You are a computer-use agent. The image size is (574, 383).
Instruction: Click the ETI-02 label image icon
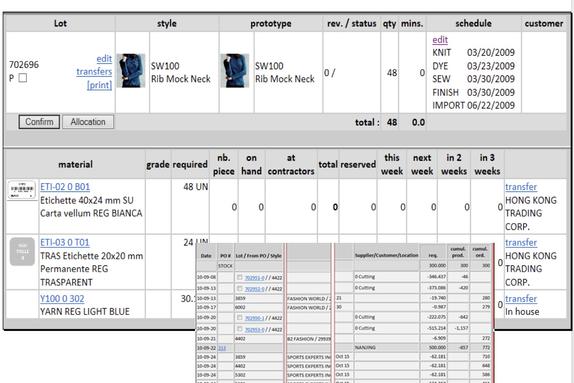(22, 190)
